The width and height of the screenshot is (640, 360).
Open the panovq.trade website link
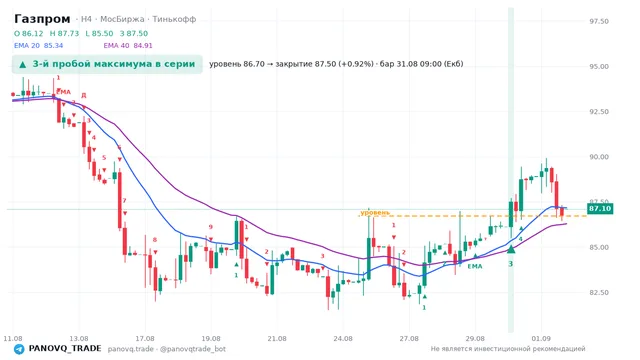pos(131,349)
